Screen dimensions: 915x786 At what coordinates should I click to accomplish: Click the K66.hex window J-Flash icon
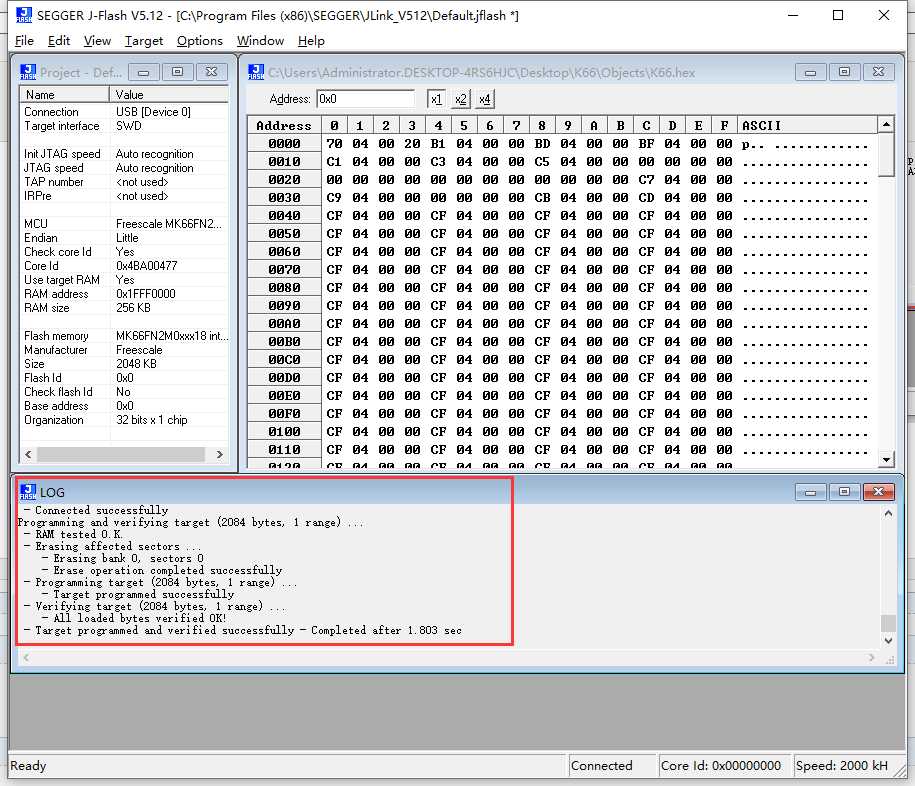click(x=256, y=72)
